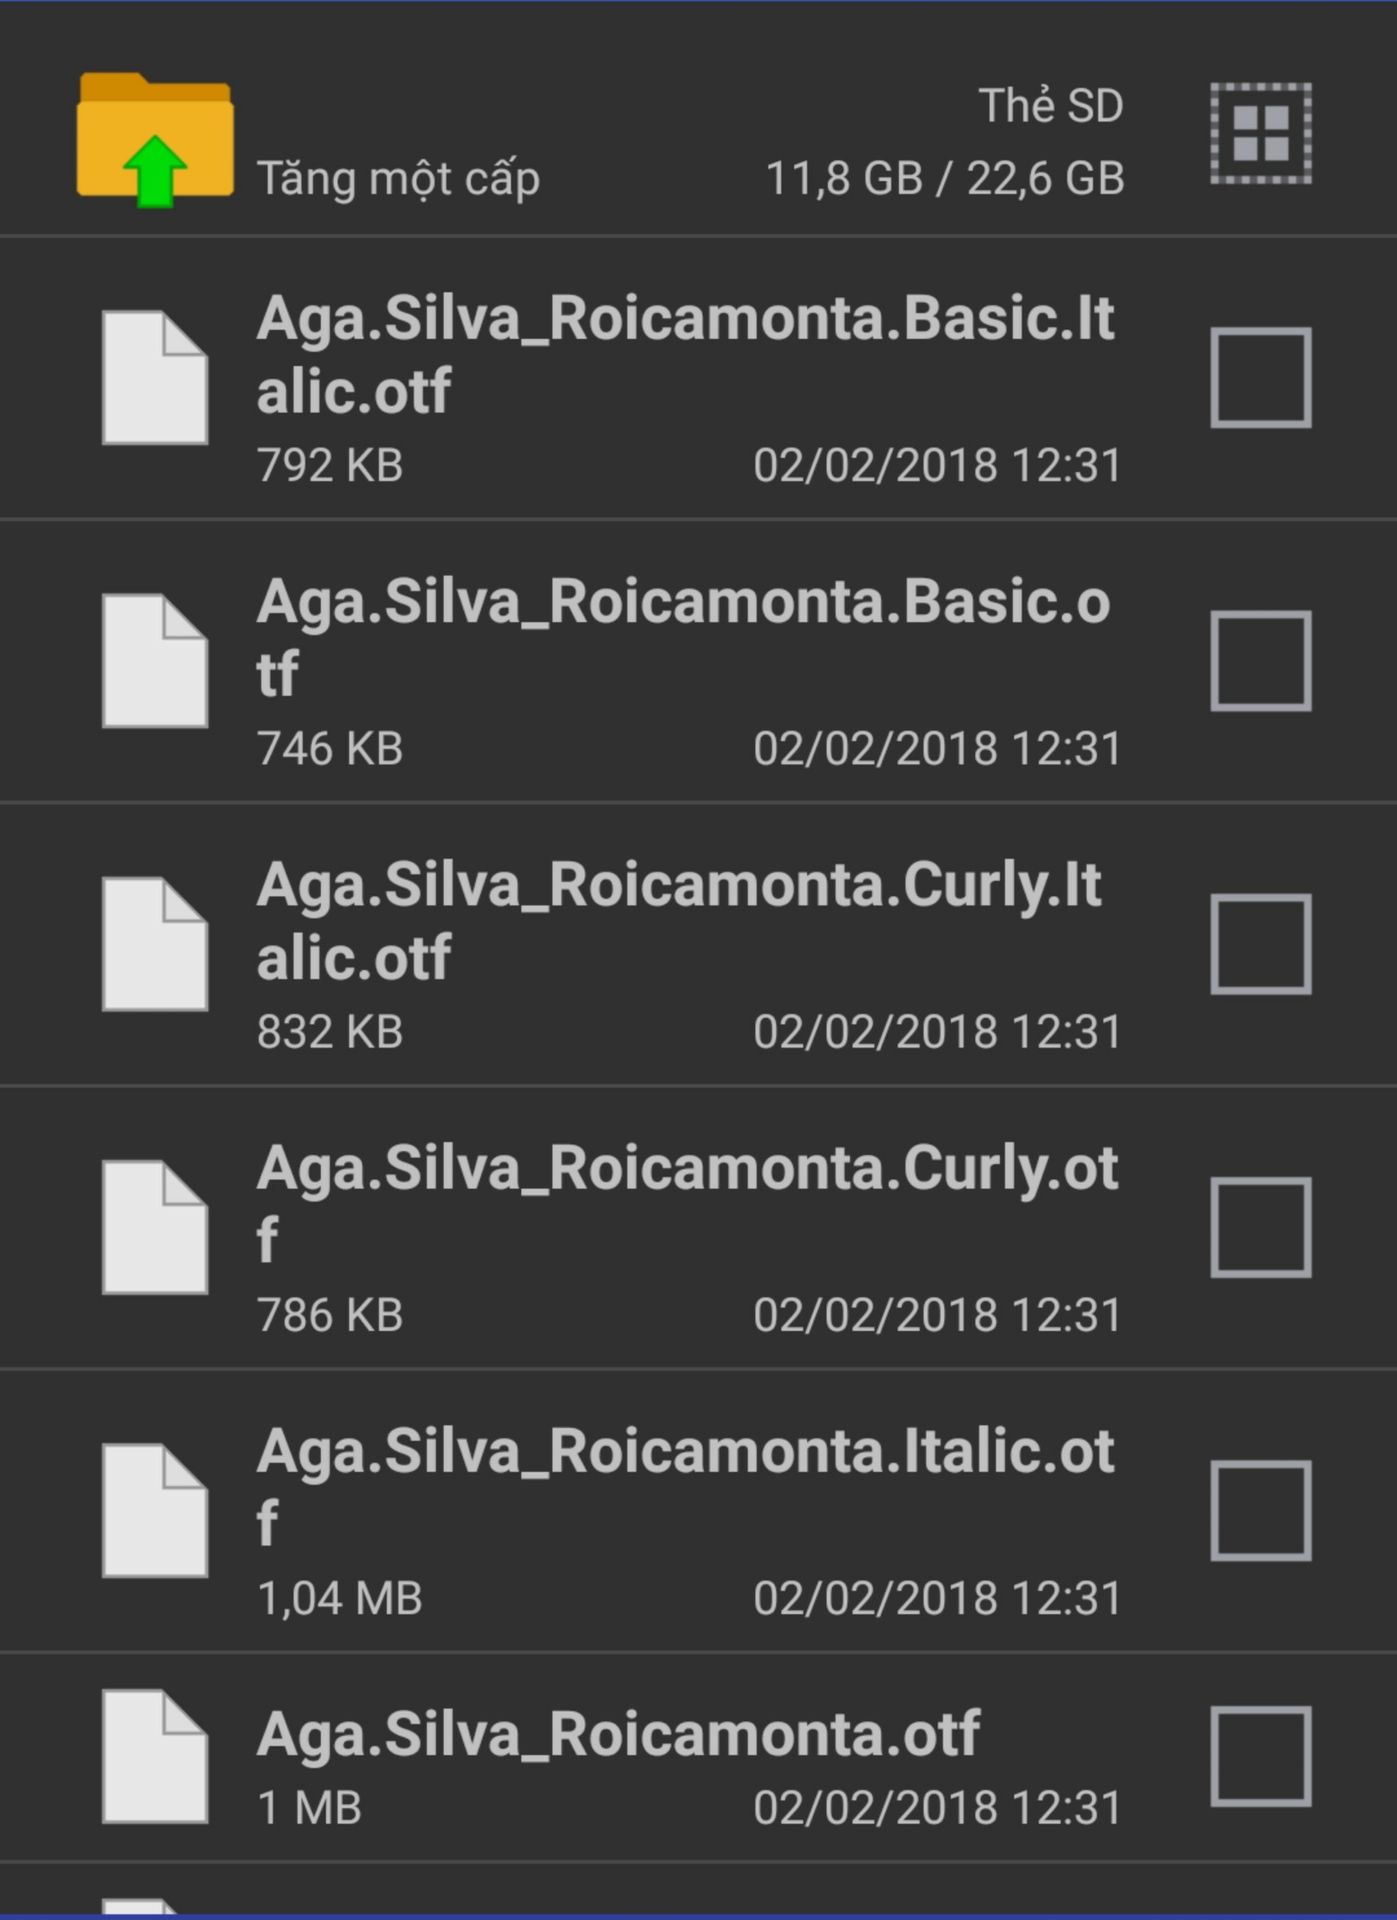This screenshot has height=1920, width=1397.
Task: Click file icon for Aga.Silva_Roicamonta.Basic.otf
Action: tap(155, 660)
